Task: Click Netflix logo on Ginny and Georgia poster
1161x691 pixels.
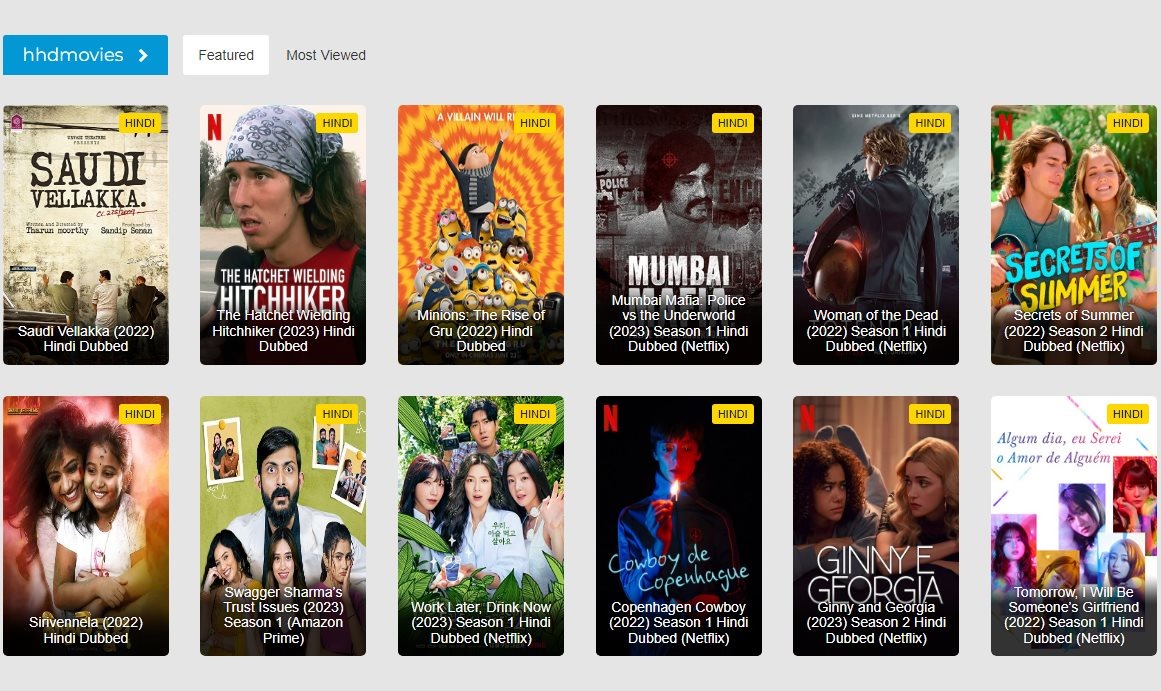Action: [x=808, y=416]
